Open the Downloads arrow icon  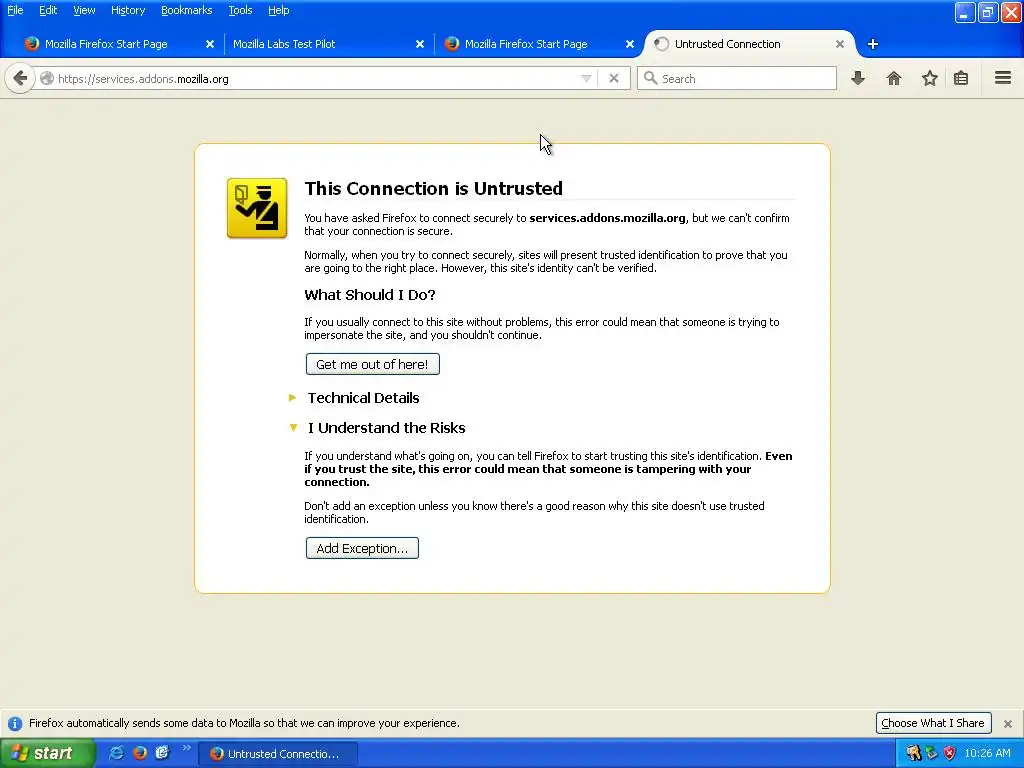[x=858, y=78]
